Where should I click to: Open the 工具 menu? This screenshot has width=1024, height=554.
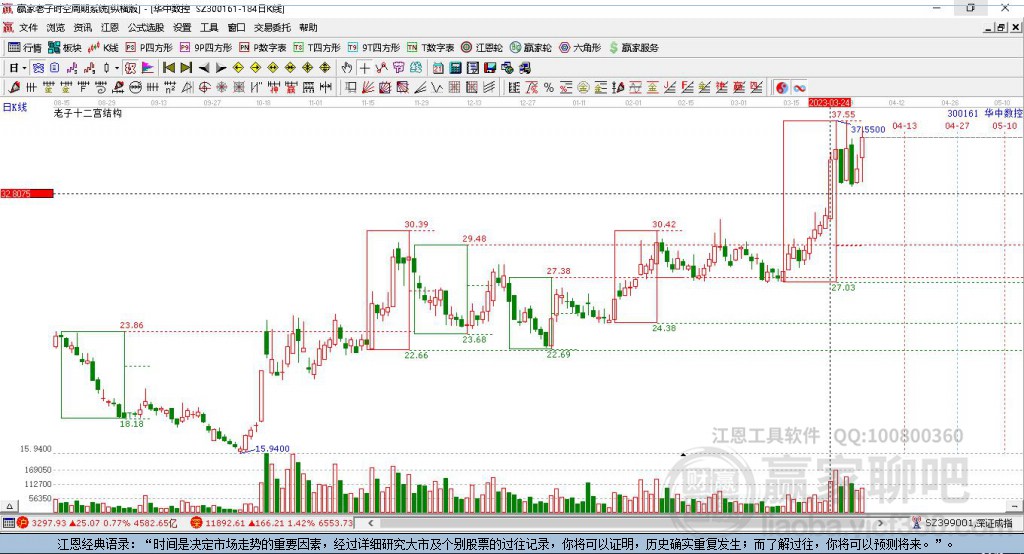(209, 27)
